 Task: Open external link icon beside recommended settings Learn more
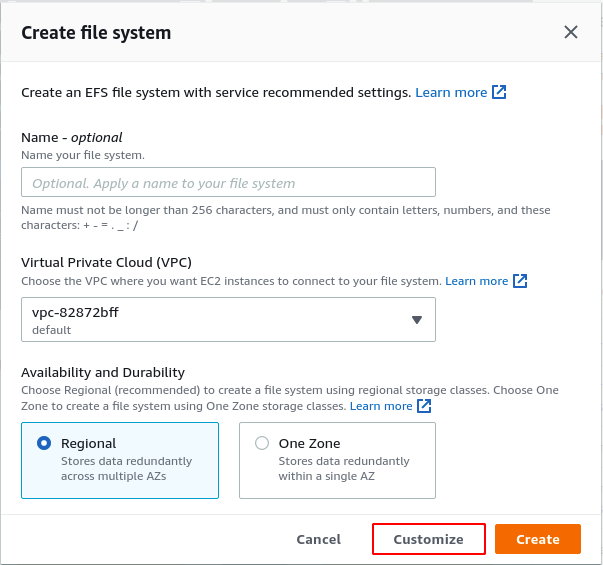coord(499,92)
